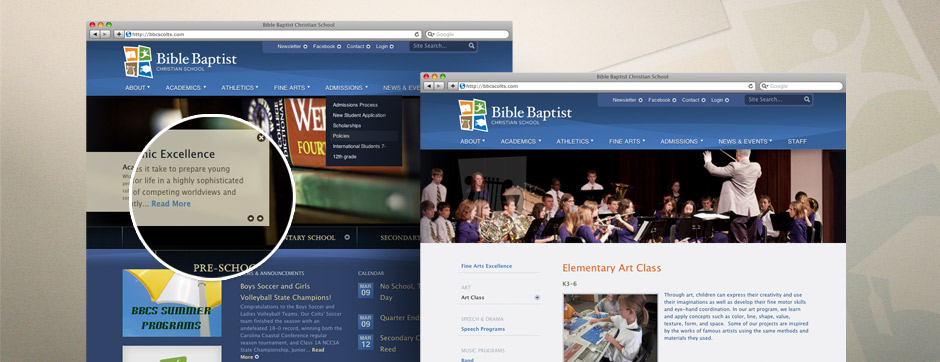The image size is (940, 362).
Task: Open the STAFF page in right window
Action: (797, 141)
